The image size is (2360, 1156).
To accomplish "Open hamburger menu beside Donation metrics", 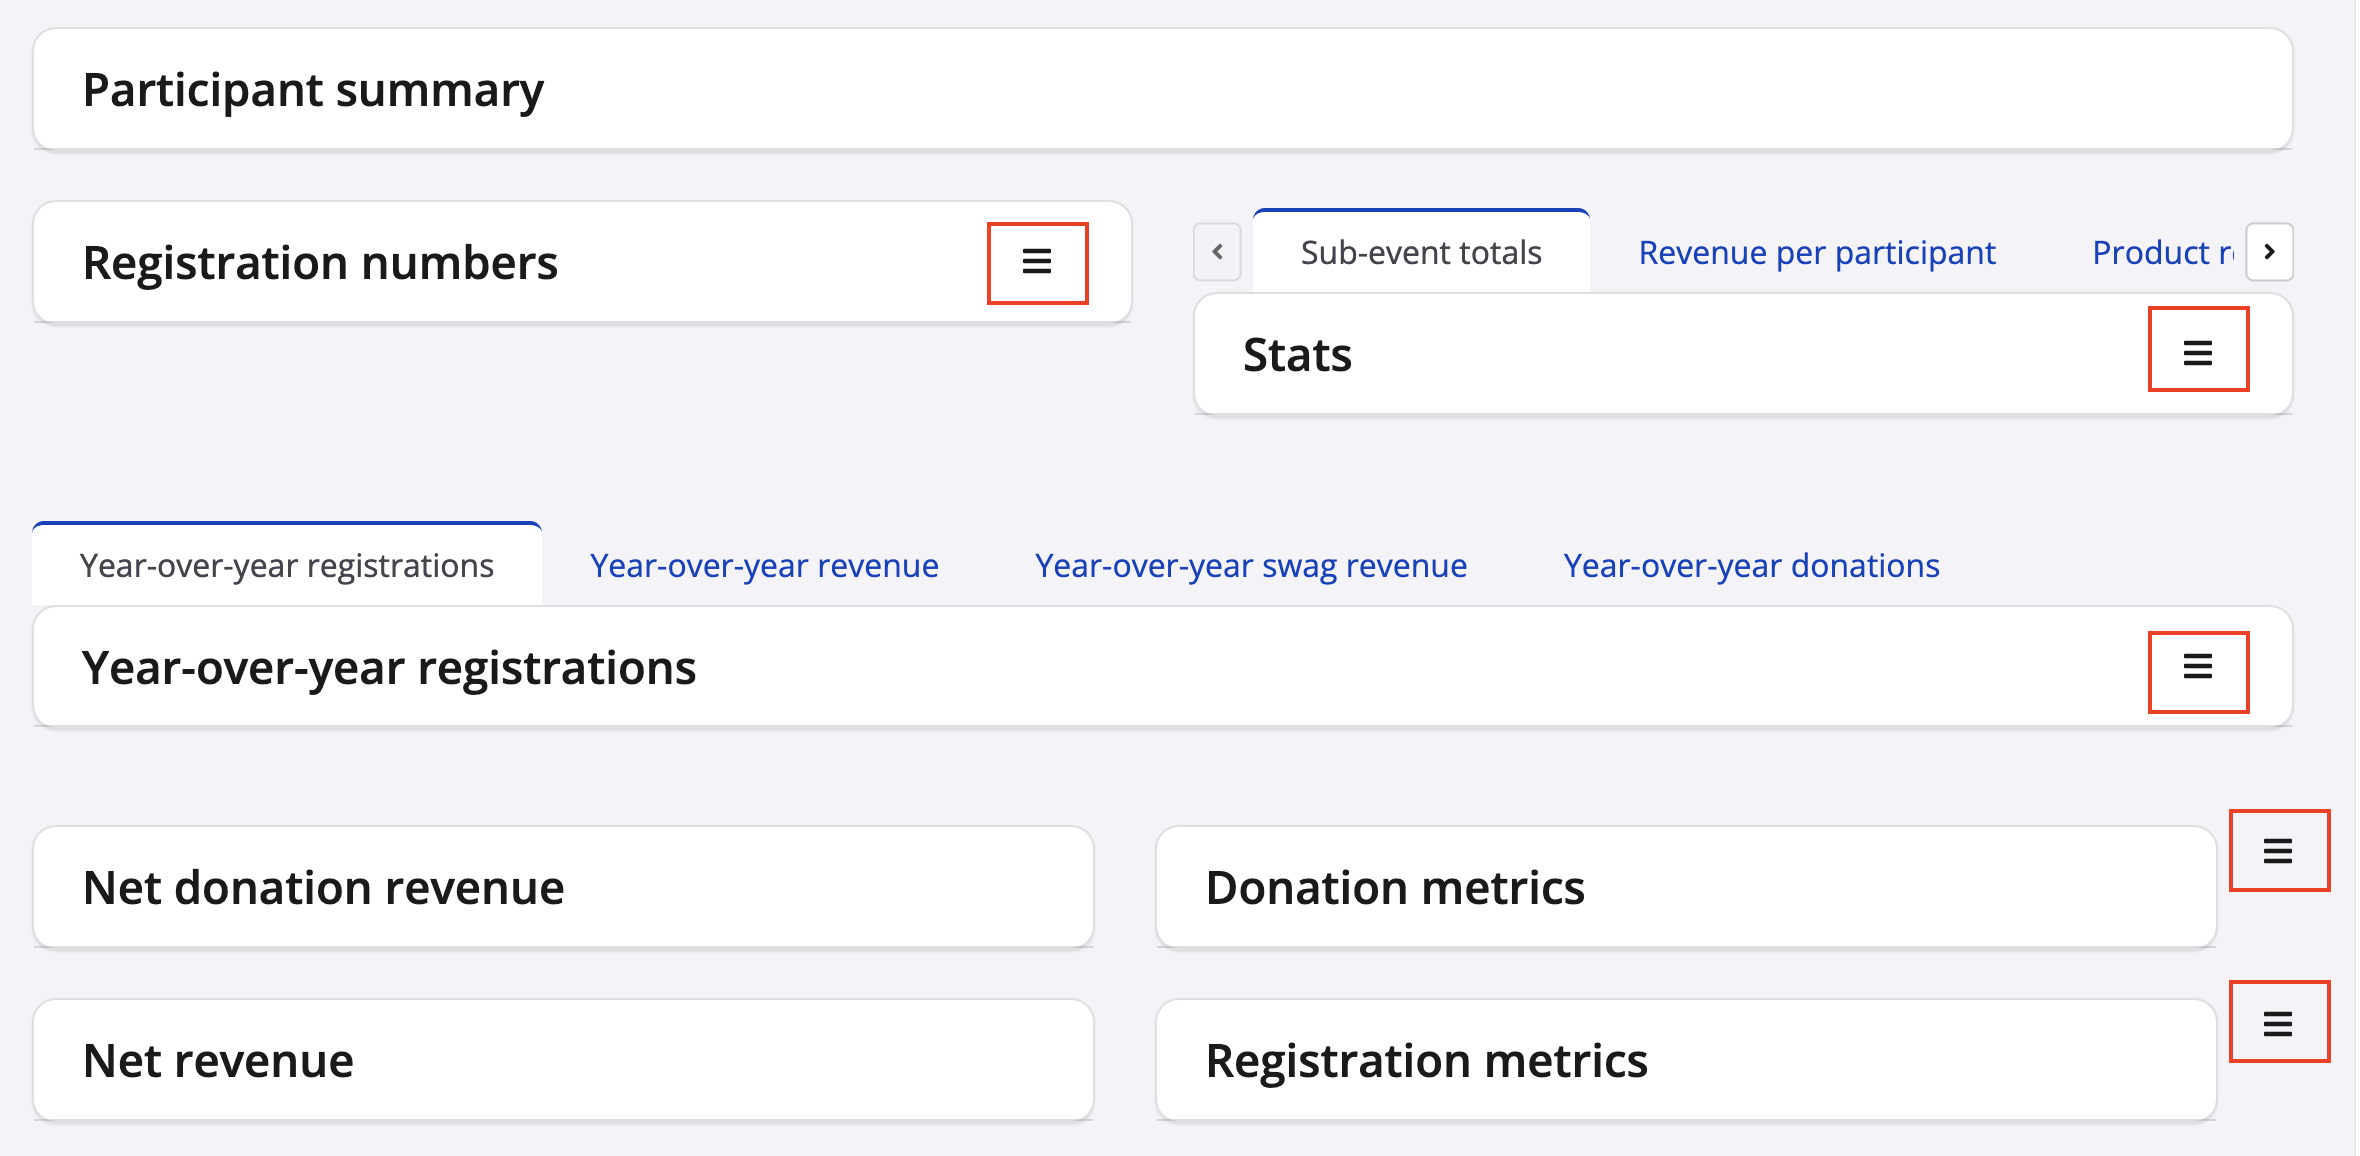I will click(x=2278, y=851).
